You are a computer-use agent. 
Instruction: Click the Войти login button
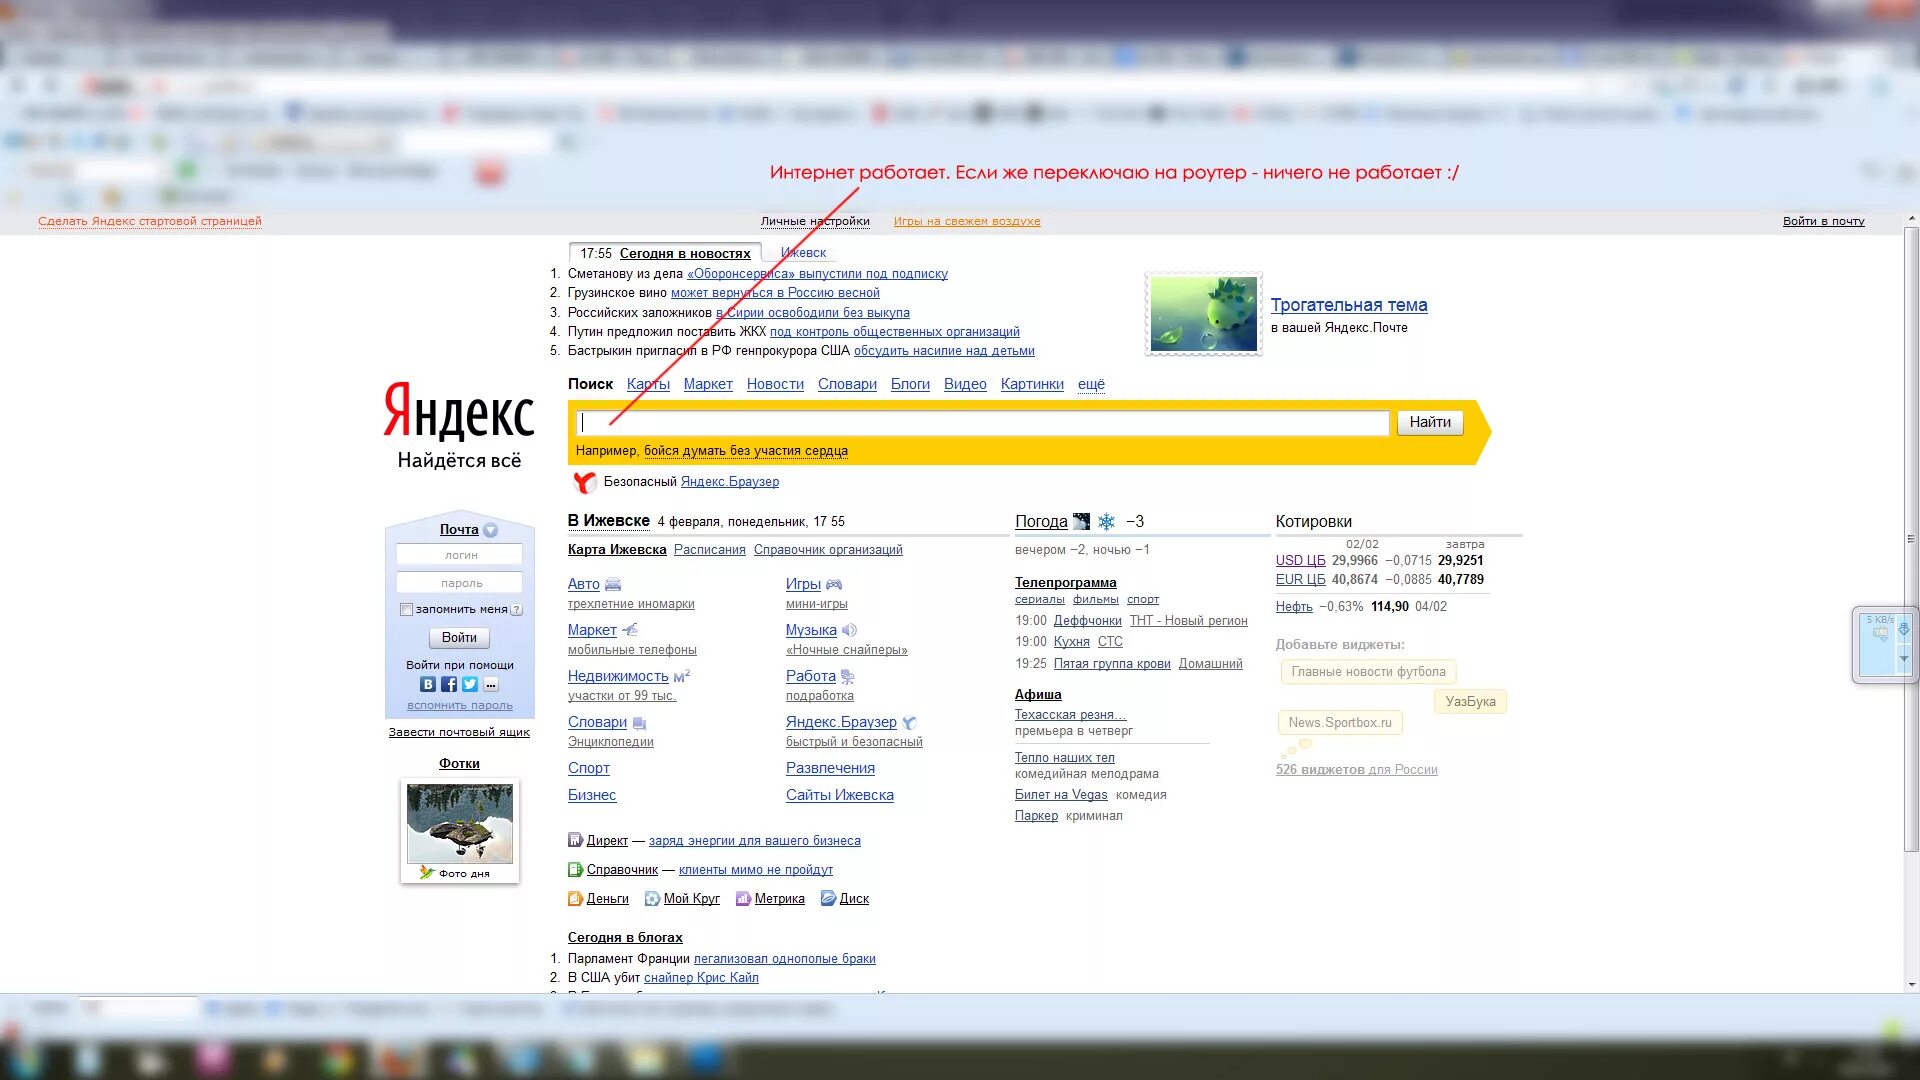[x=459, y=638]
